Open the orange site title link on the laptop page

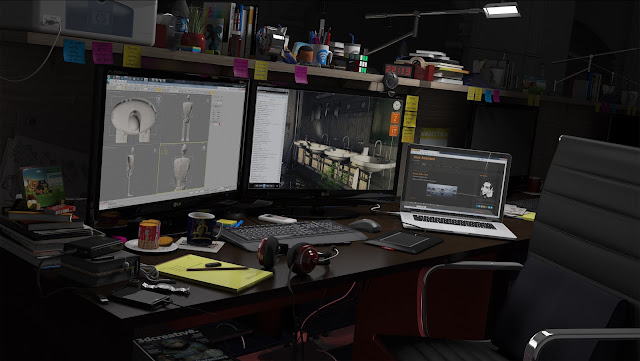[x=424, y=158]
